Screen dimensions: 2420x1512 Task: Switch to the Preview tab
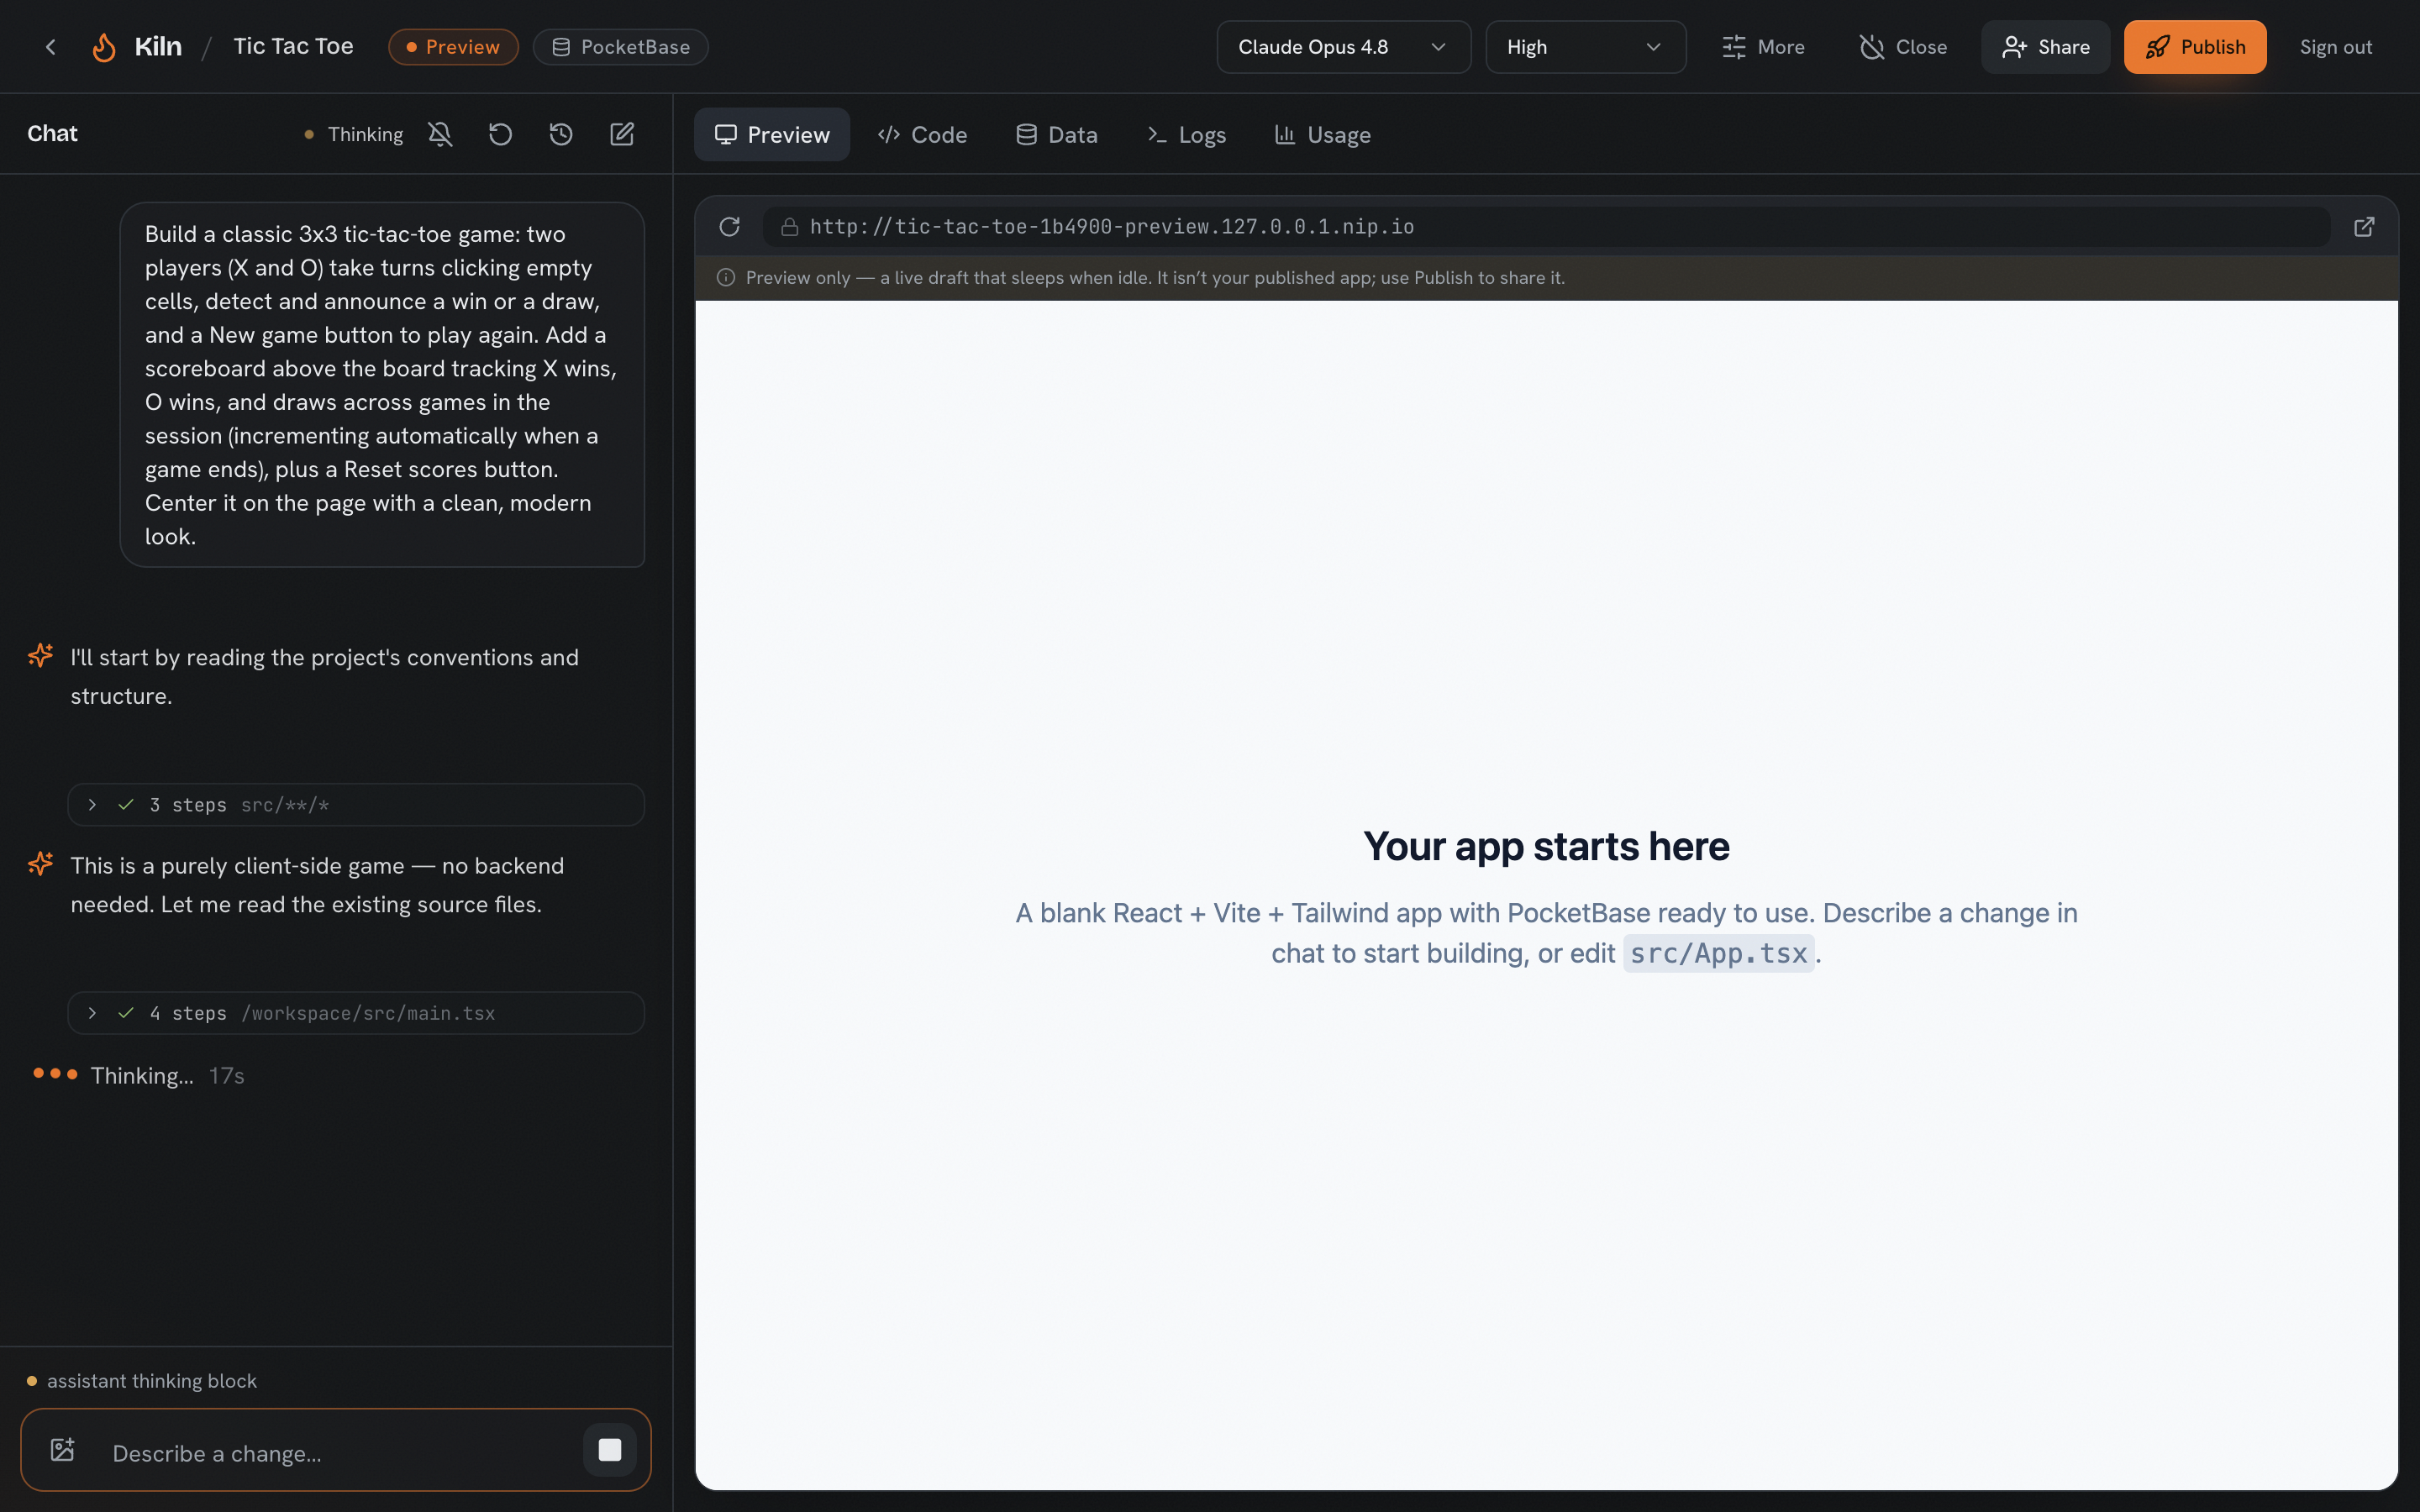point(772,135)
